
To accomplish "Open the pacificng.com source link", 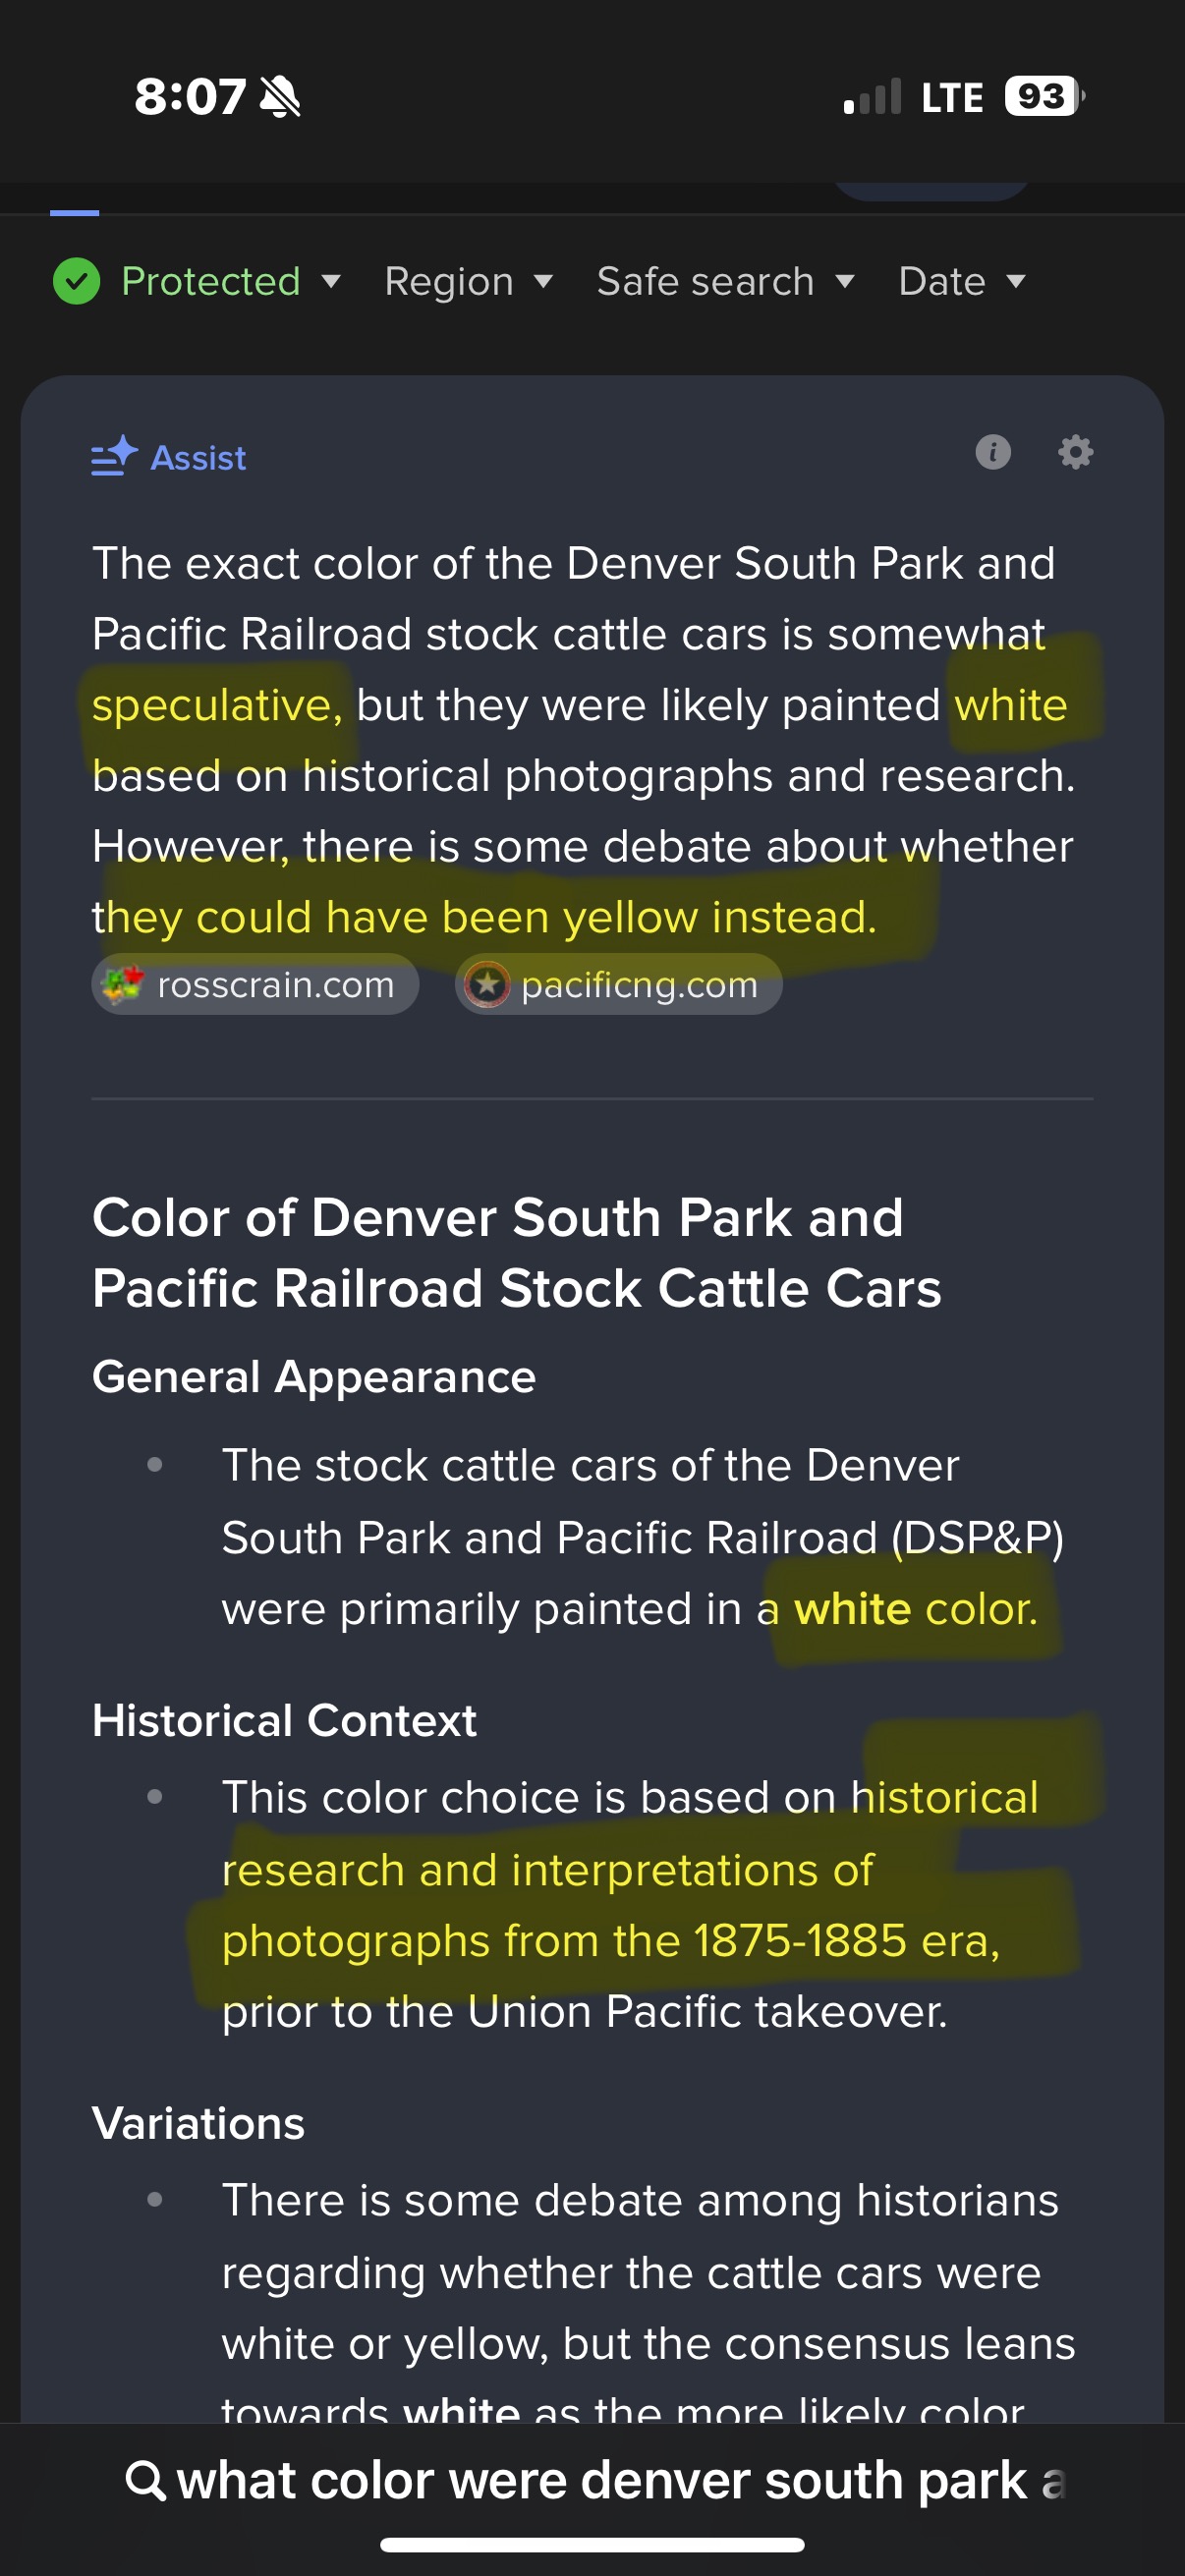I will click(639, 985).
